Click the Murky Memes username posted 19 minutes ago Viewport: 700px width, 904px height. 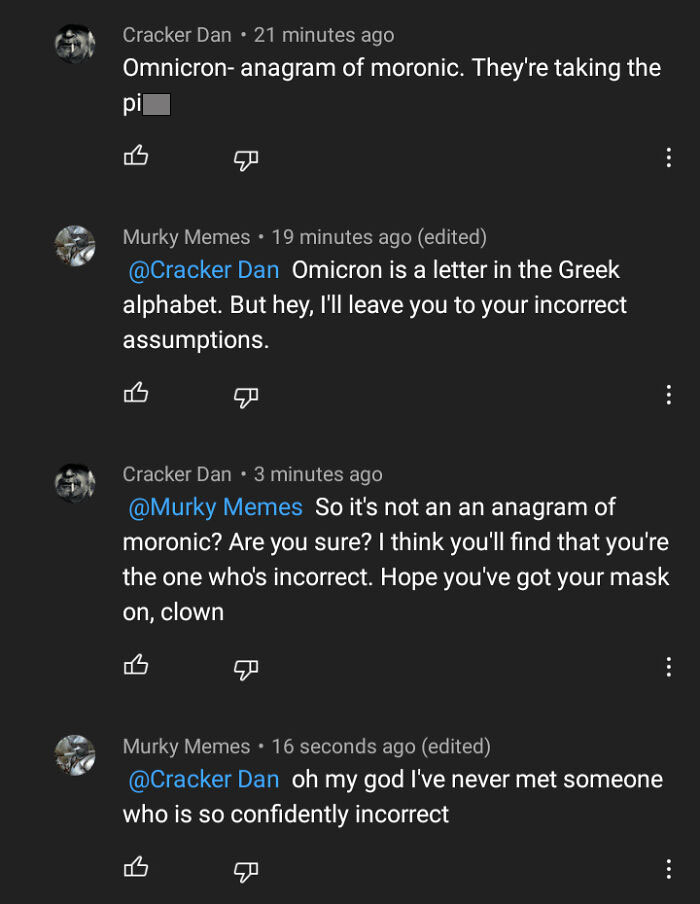coord(186,237)
